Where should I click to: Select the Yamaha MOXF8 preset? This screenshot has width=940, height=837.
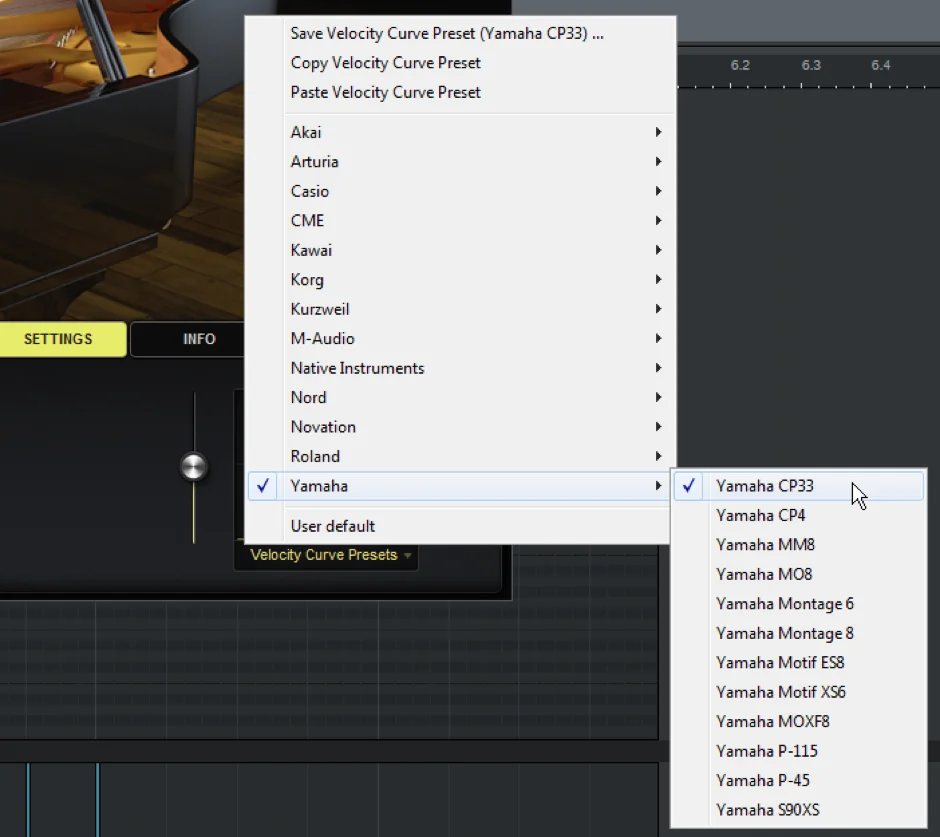point(799,721)
